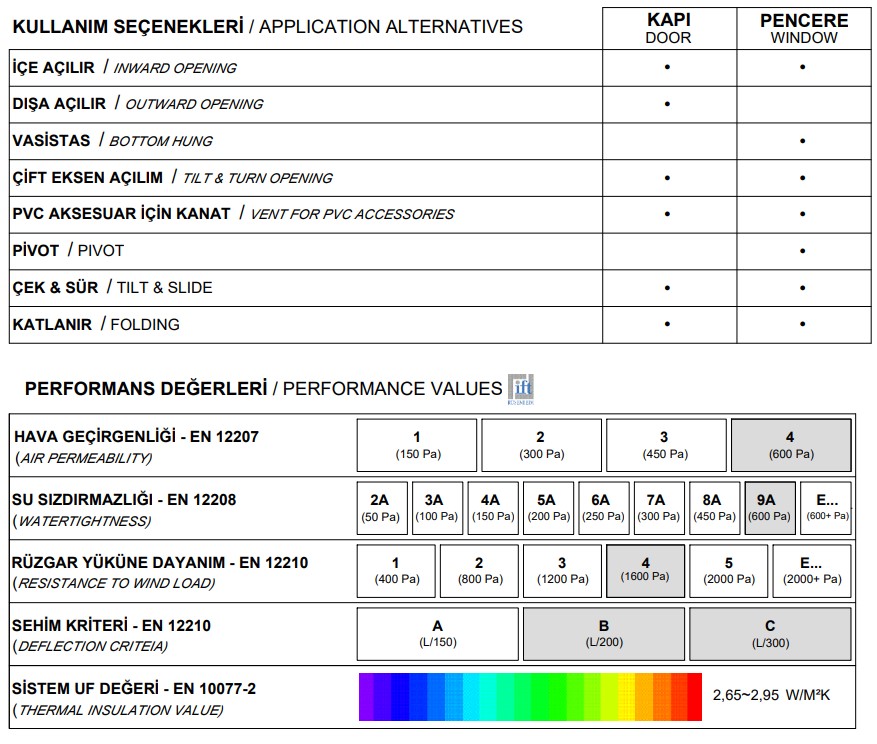This screenshot has height=744, width=877.
Task: Click the ÇEK & SÜR / TILT & SLIDE label
Action: (112, 287)
